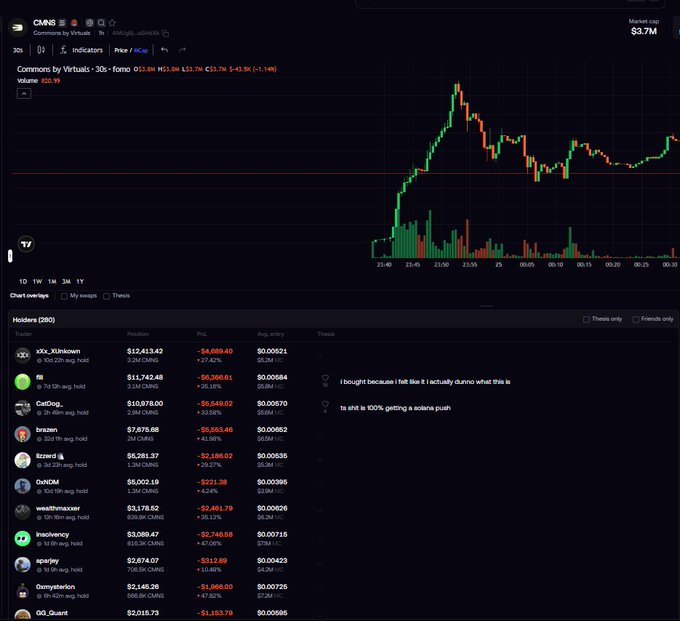680x621 pixels.
Task: Click thesis 'ts shit is 100% getting a solana push'
Action: point(396,408)
